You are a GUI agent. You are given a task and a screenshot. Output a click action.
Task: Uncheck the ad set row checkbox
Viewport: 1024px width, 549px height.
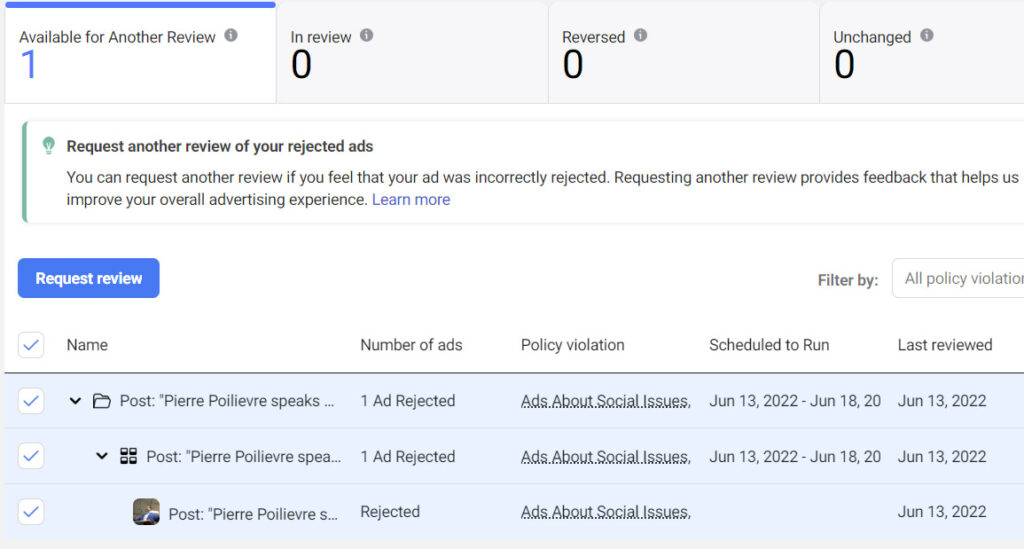[x=31, y=456]
